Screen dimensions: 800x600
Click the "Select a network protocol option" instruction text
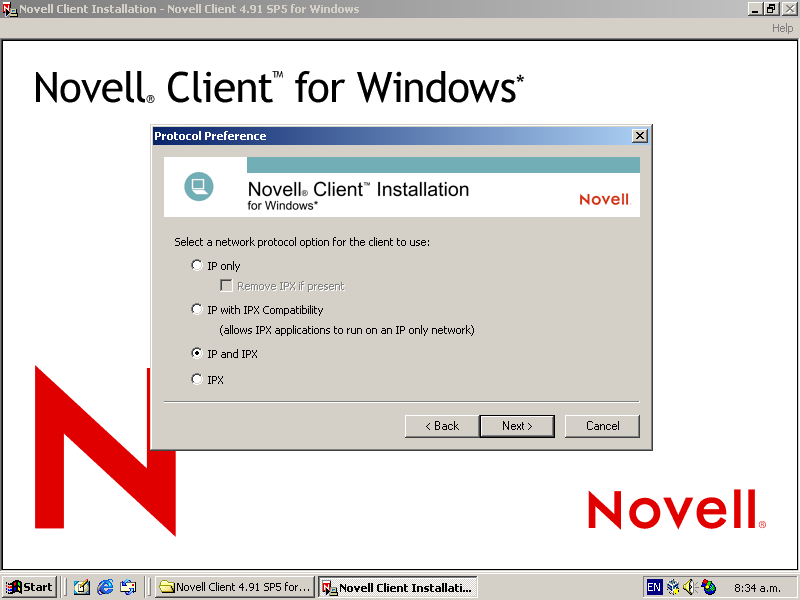(302, 242)
